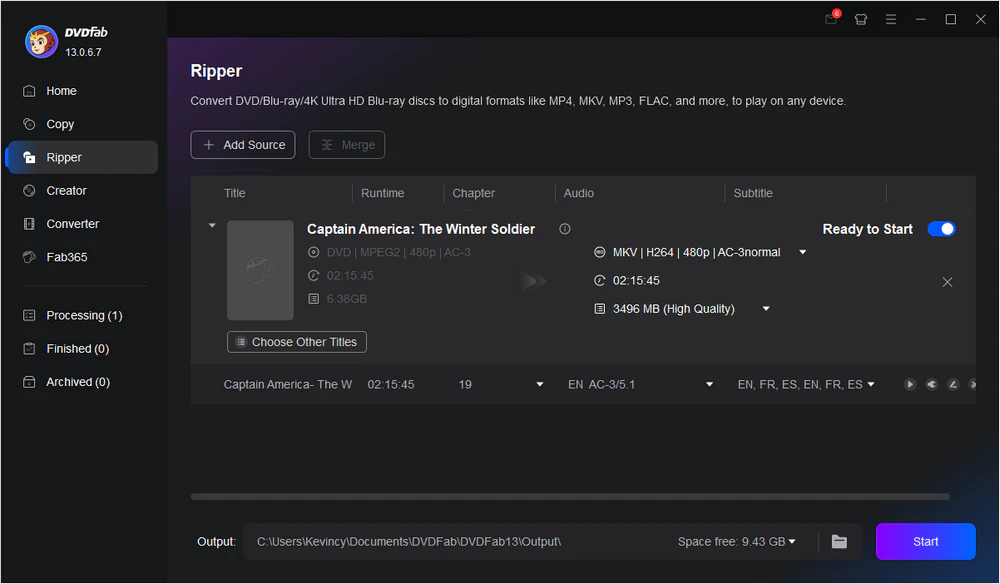Switch to the Copy module
This screenshot has height=584, width=1000.
coord(82,124)
